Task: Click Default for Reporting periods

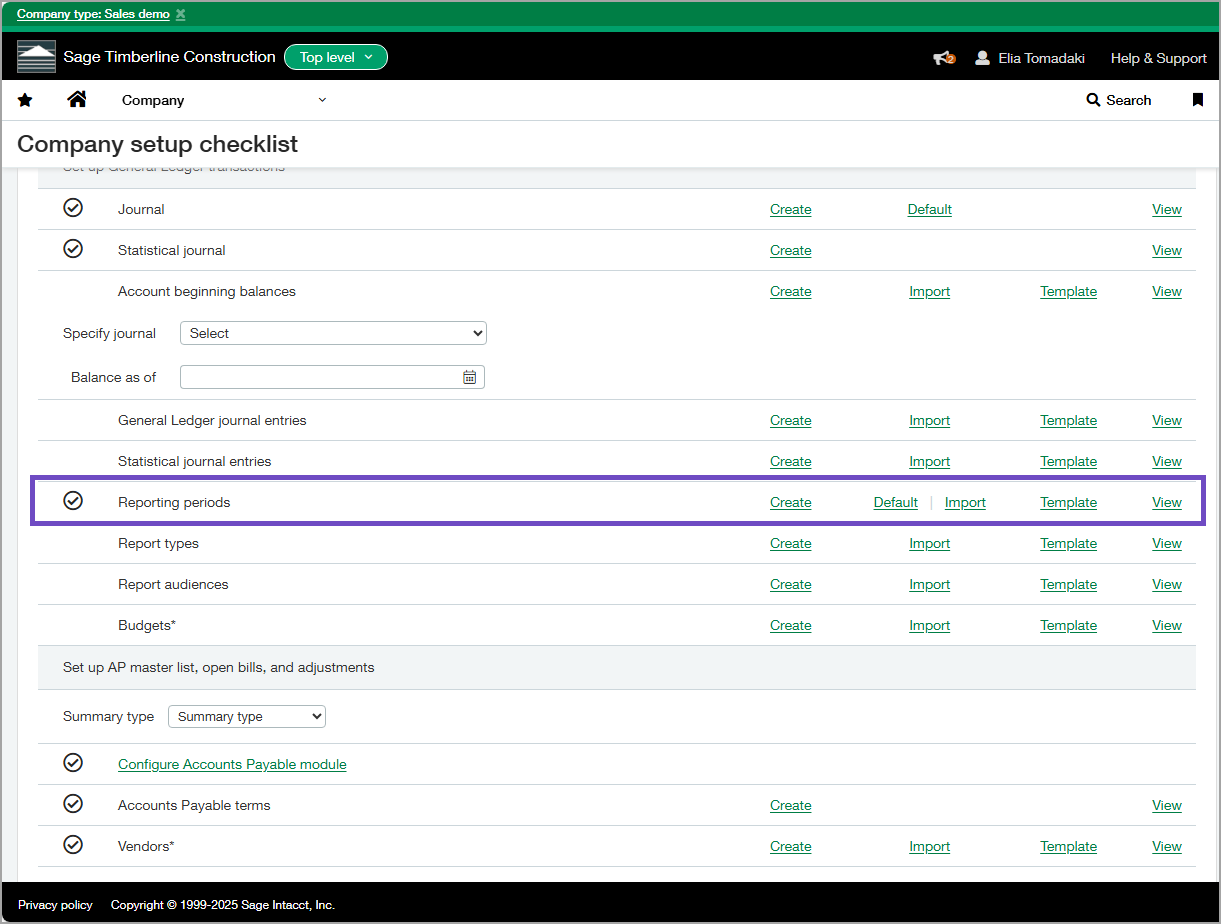Action: (895, 502)
